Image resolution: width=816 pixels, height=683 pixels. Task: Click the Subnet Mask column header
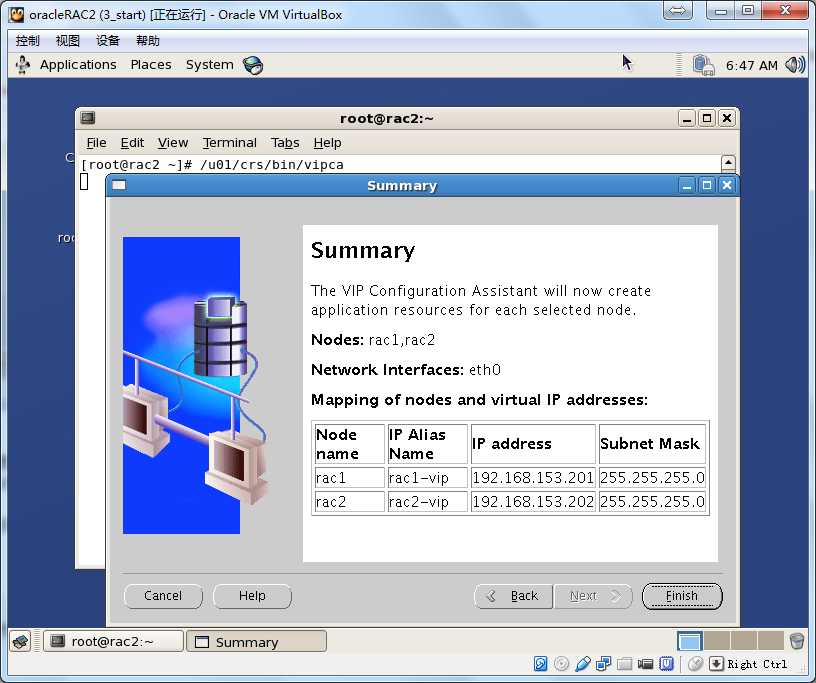[x=652, y=444]
